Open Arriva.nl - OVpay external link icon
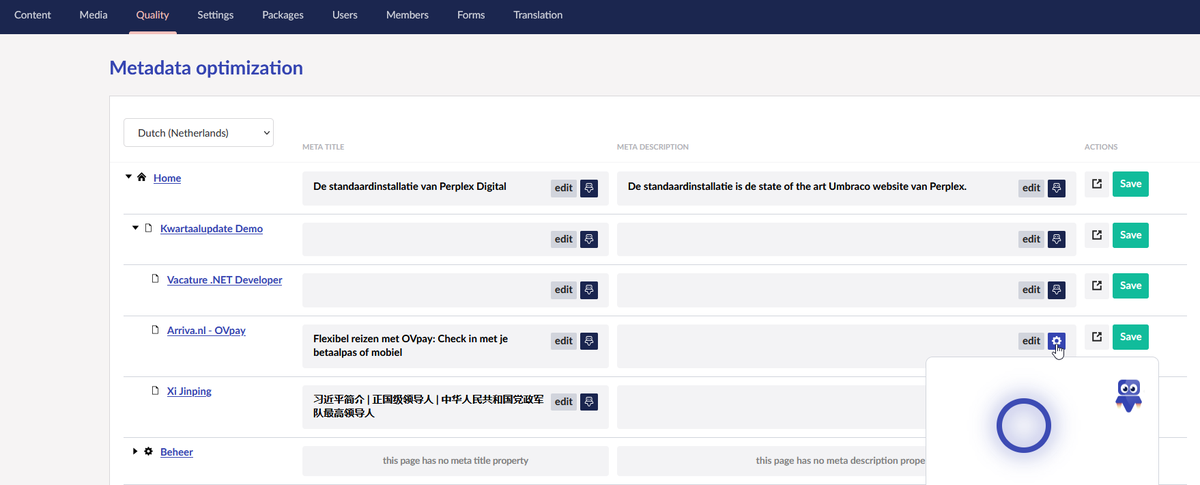 coord(1097,337)
